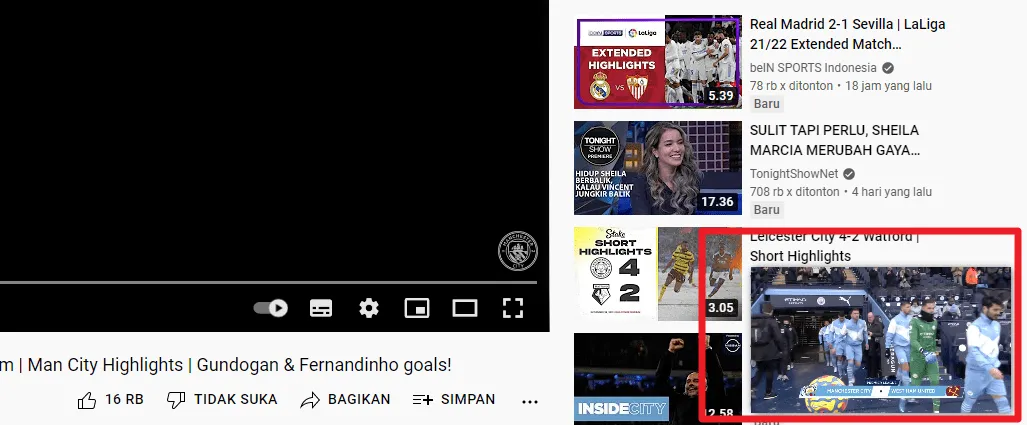Switch to theater mode view

[x=465, y=308]
